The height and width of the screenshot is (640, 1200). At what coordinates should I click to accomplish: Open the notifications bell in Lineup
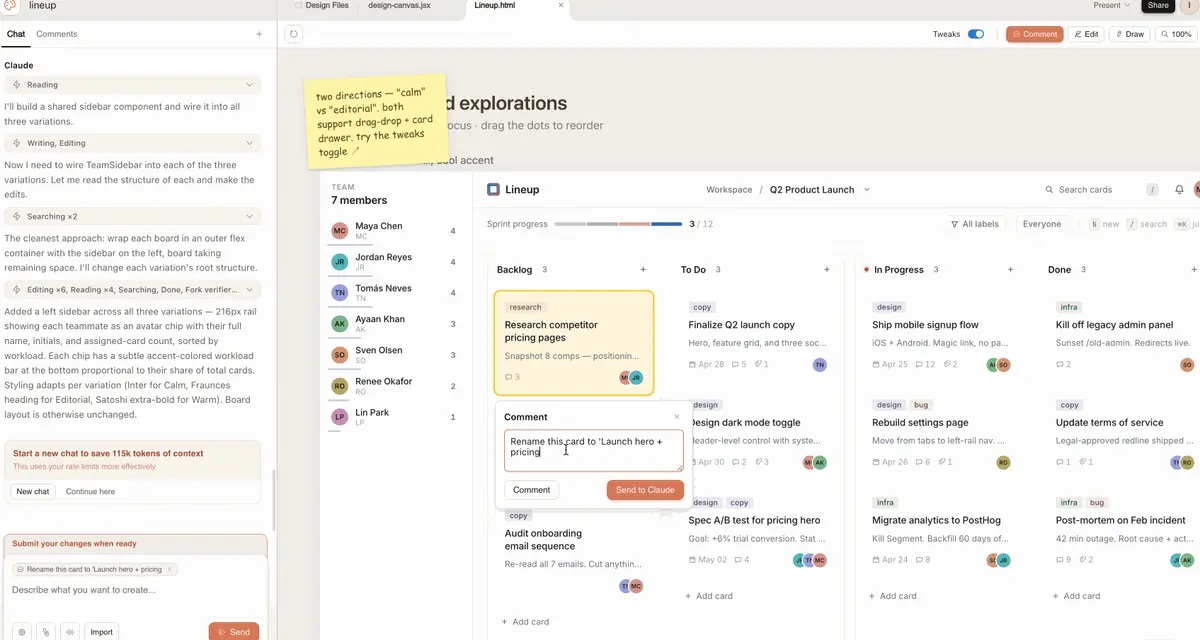(x=1179, y=190)
